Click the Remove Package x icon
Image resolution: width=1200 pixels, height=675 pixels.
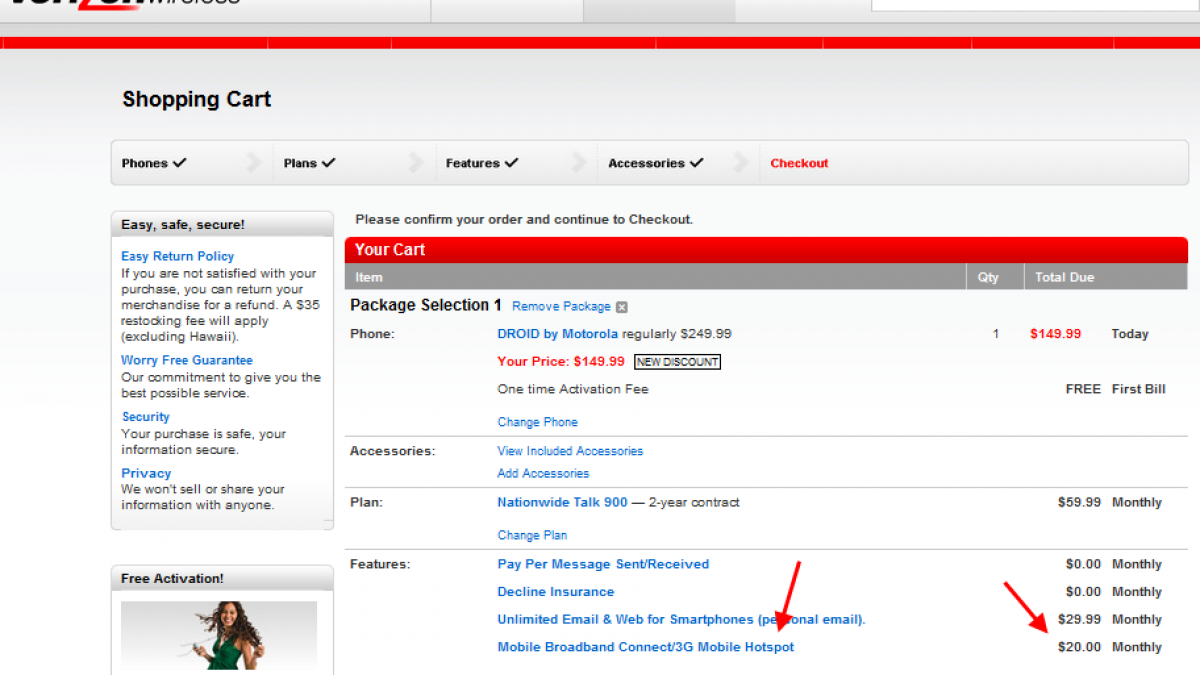pyautogui.click(x=622, y=307)
